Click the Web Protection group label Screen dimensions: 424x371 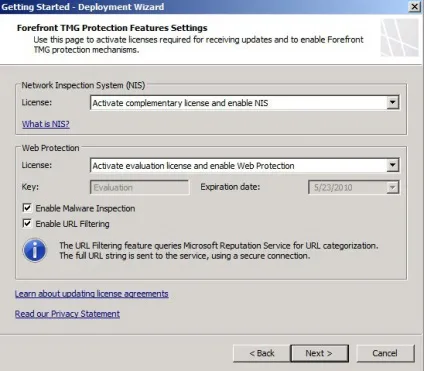51,148
